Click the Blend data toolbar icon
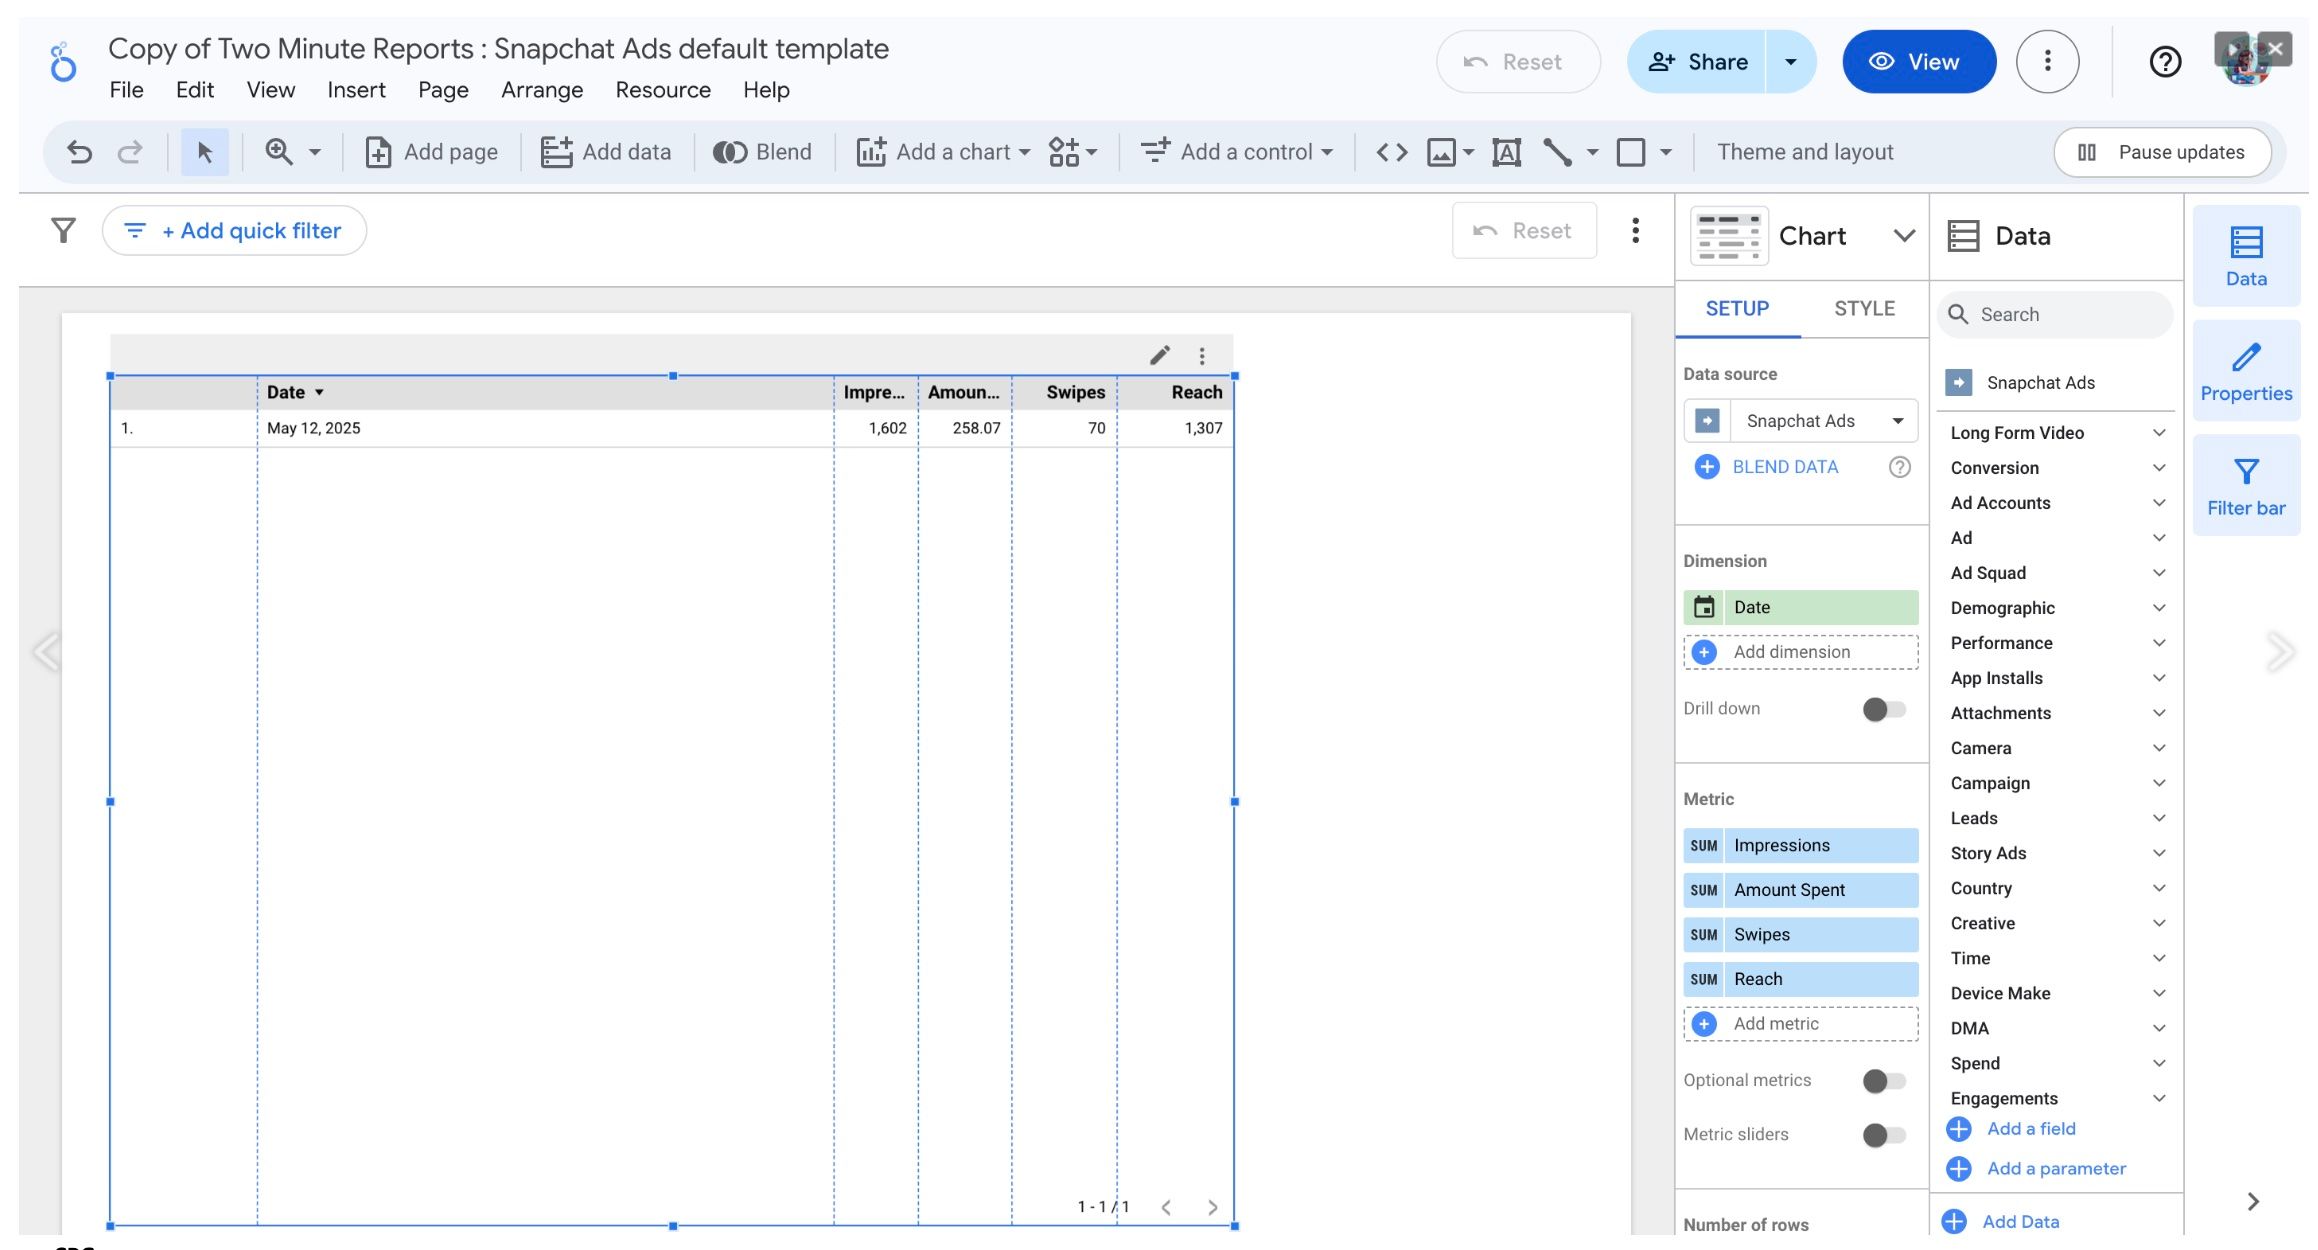 (x=762, y=152)
